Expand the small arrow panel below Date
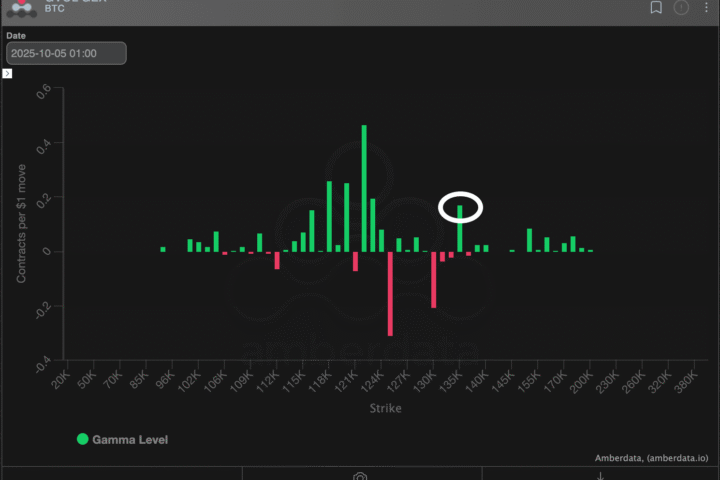Screen dimensions: 720x480 point(8,74)
